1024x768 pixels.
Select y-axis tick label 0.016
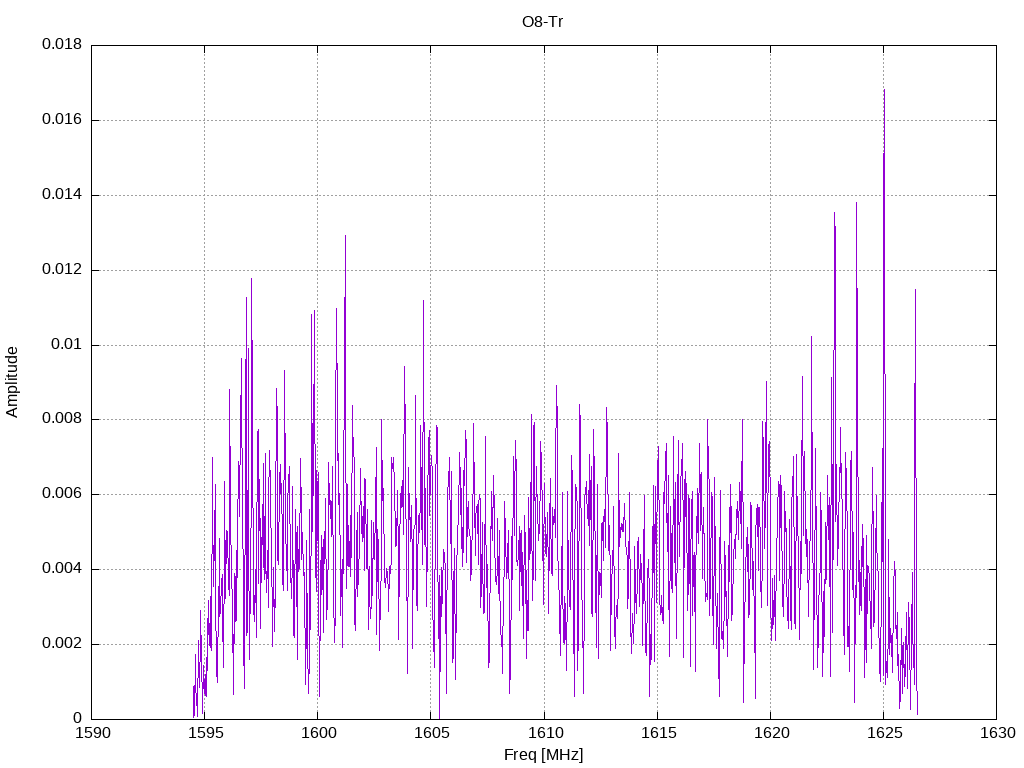(x=62, y=120)
